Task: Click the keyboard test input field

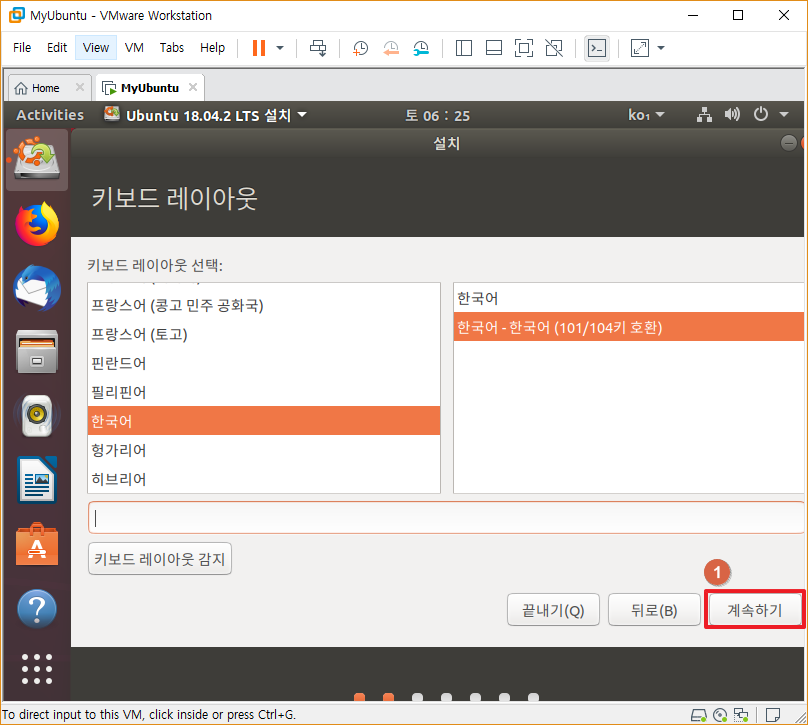Action: tap(446, 517)
